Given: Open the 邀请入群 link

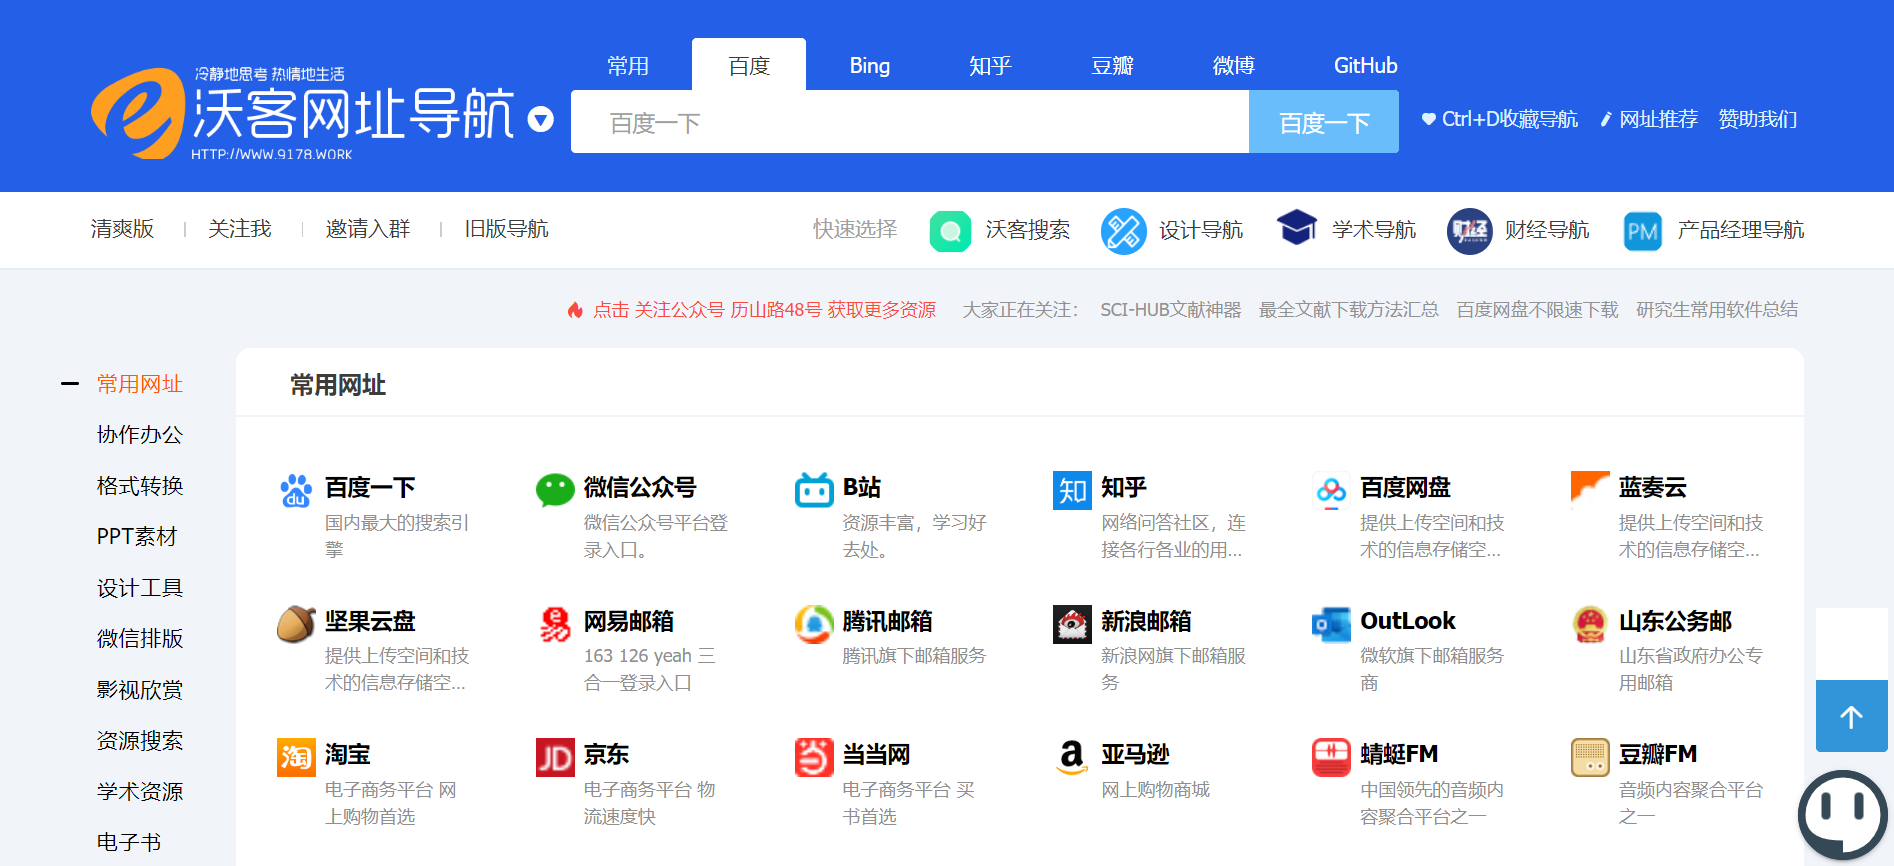Looking at the screenshot, I should click(368, 229).
